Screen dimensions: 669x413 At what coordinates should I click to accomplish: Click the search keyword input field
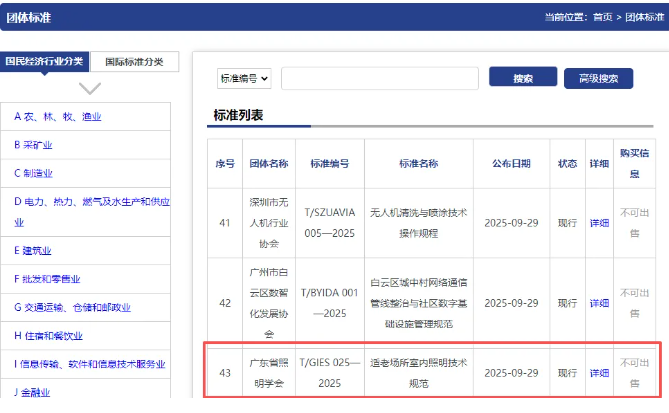(379, 79)
